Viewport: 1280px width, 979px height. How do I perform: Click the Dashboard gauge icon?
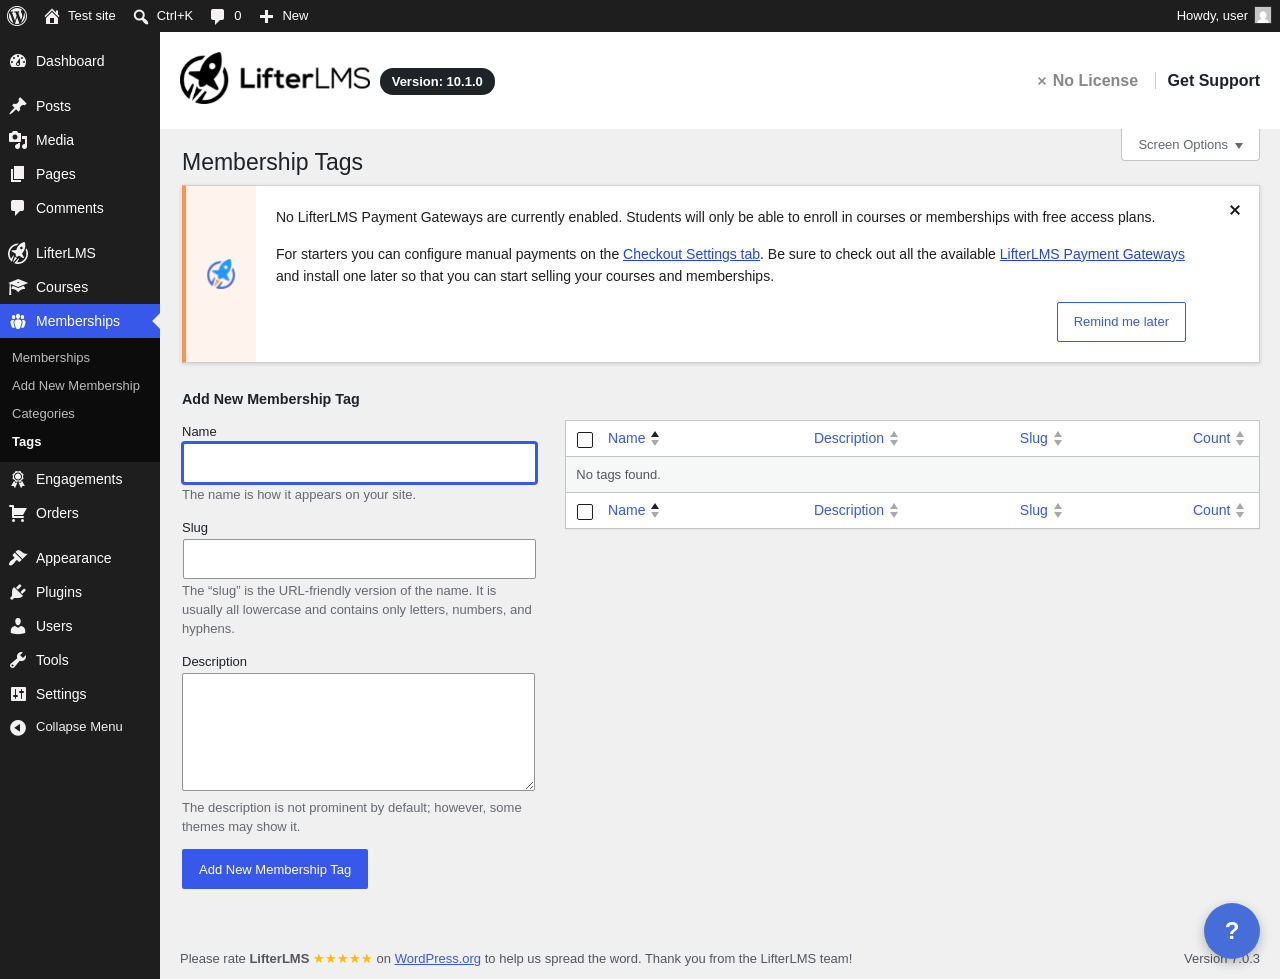pos(18,61)
